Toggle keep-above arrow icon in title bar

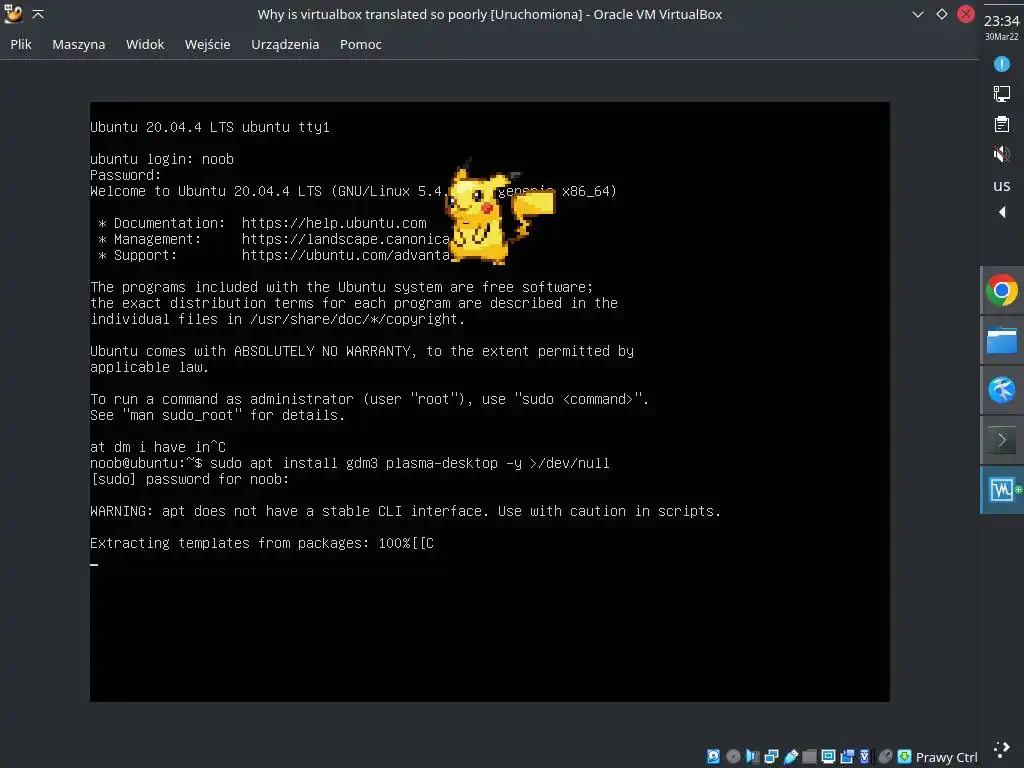(38, 14)
